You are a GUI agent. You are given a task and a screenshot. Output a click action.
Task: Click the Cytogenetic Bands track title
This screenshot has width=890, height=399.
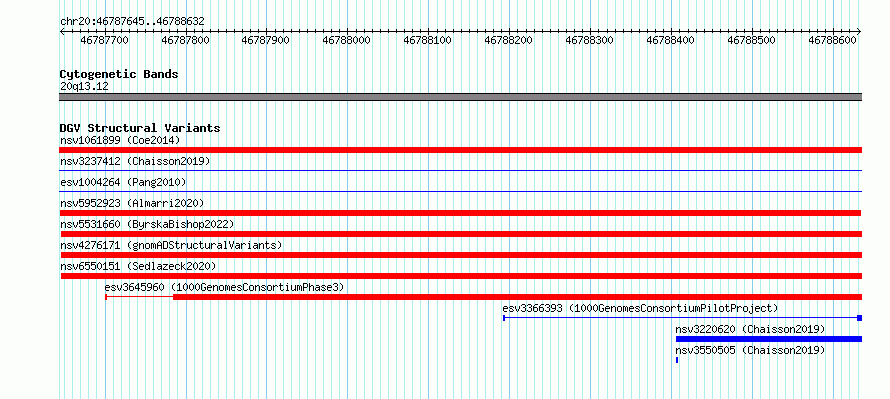pos(119,74)
